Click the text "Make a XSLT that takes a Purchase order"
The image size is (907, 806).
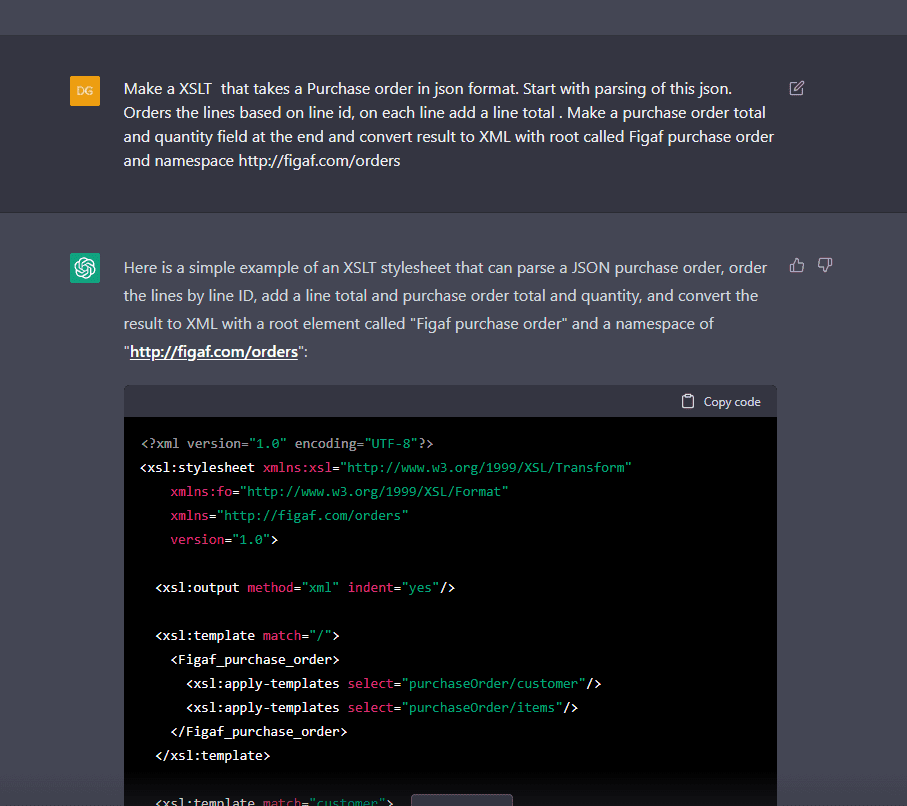(x=268, y=89)
